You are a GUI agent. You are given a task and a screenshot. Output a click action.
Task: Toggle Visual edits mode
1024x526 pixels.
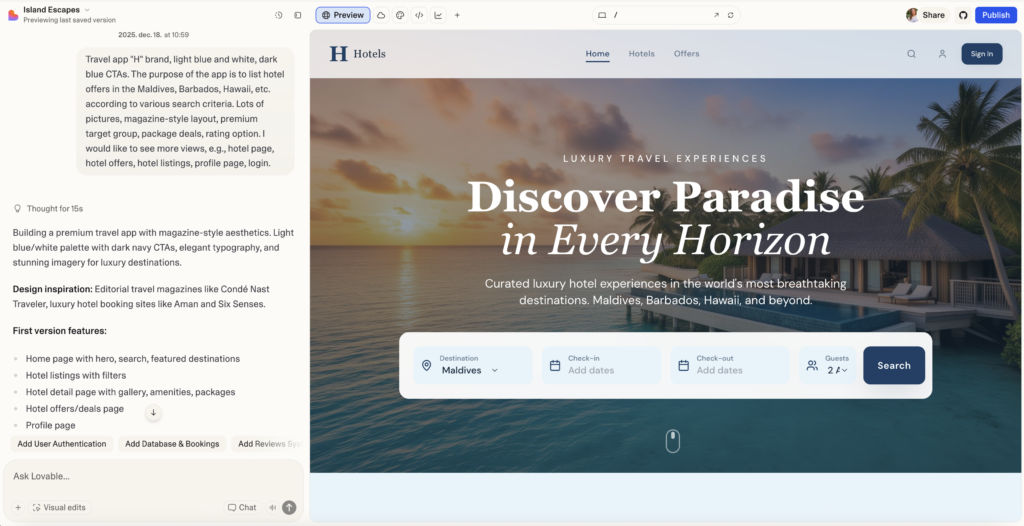coord(59,507)
